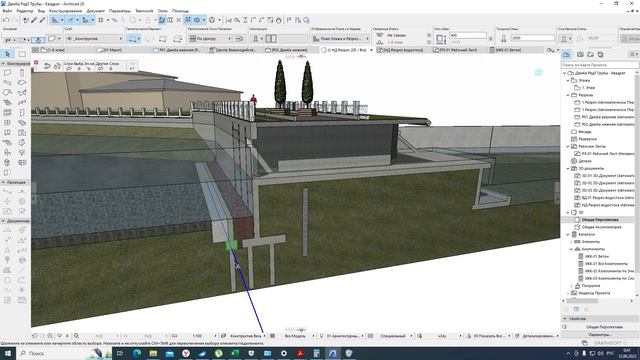Pick the Wall tool in the toolbox

click(x=7, y=73)
